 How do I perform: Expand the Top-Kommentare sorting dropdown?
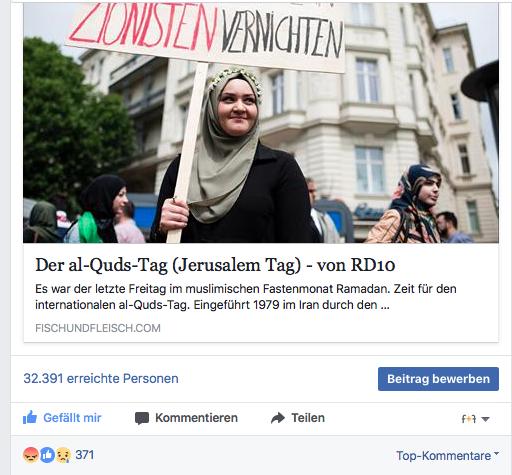click(447, 455)
